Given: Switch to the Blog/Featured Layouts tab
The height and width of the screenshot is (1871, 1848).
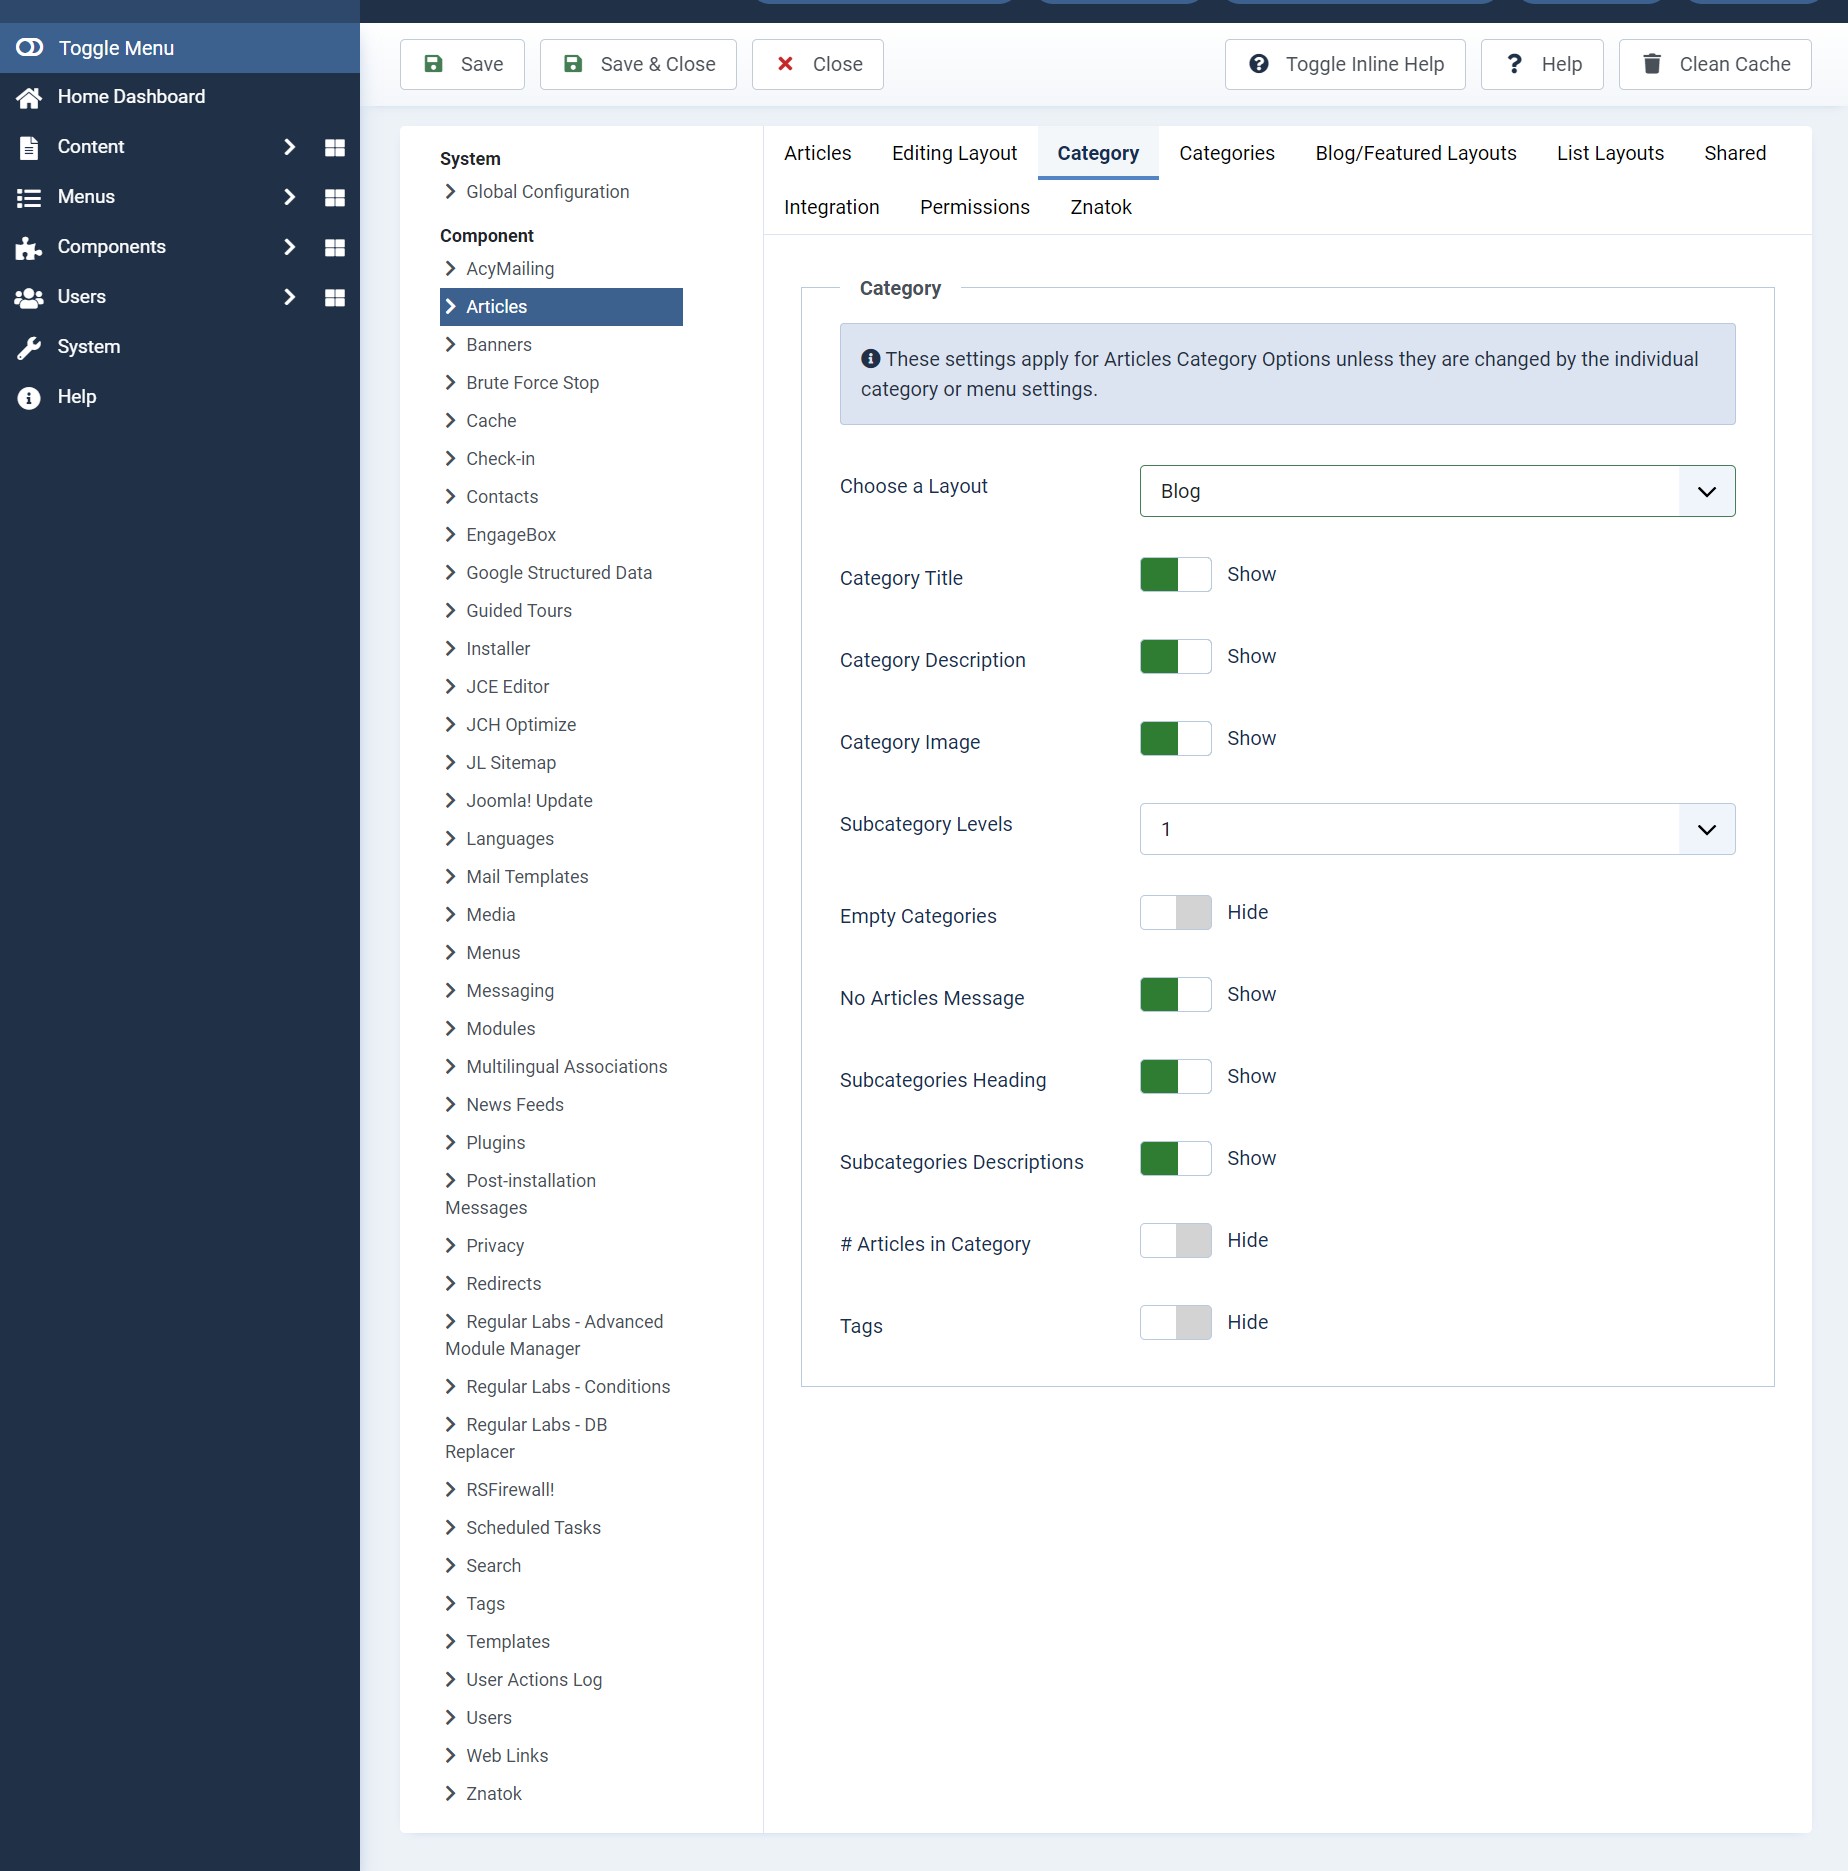Looking at the screenshot, I should click(x=1415, y=153).
